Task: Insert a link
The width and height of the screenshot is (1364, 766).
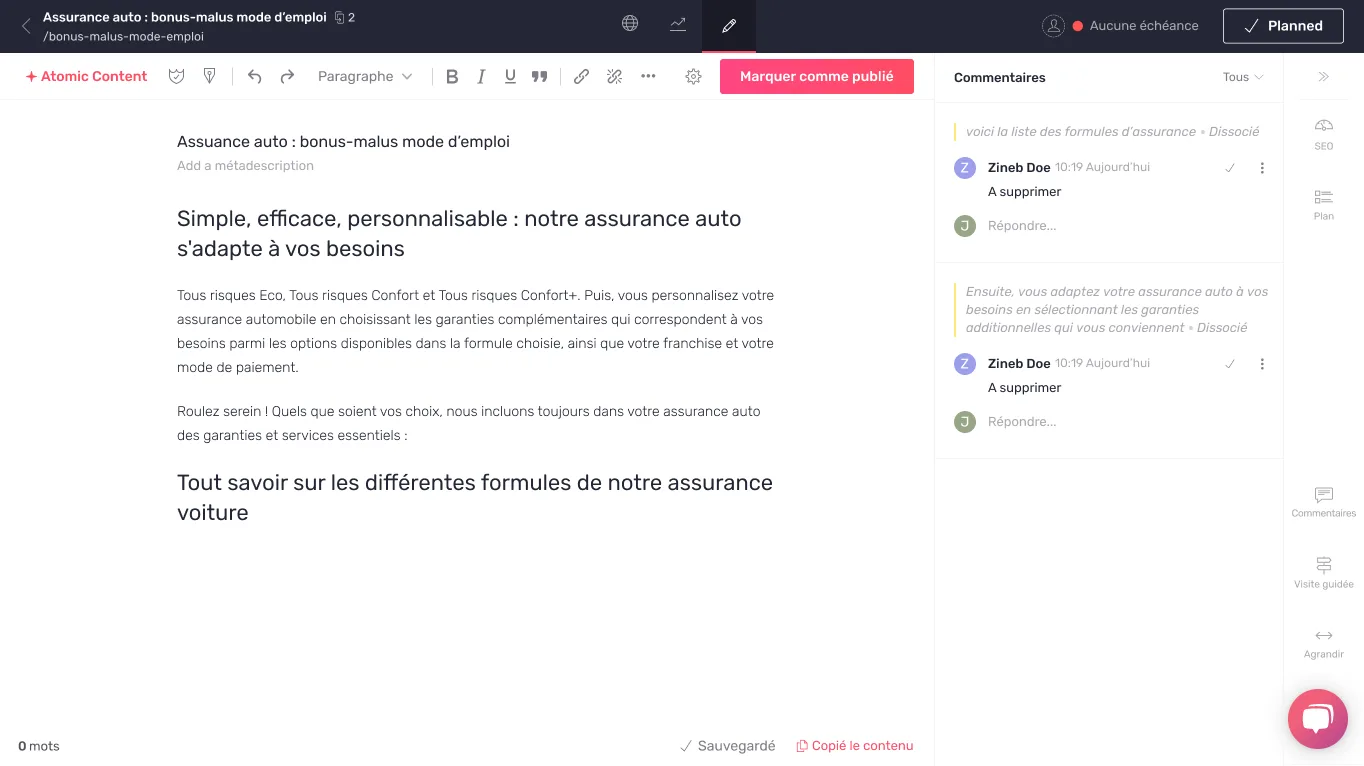Action: 581,76
